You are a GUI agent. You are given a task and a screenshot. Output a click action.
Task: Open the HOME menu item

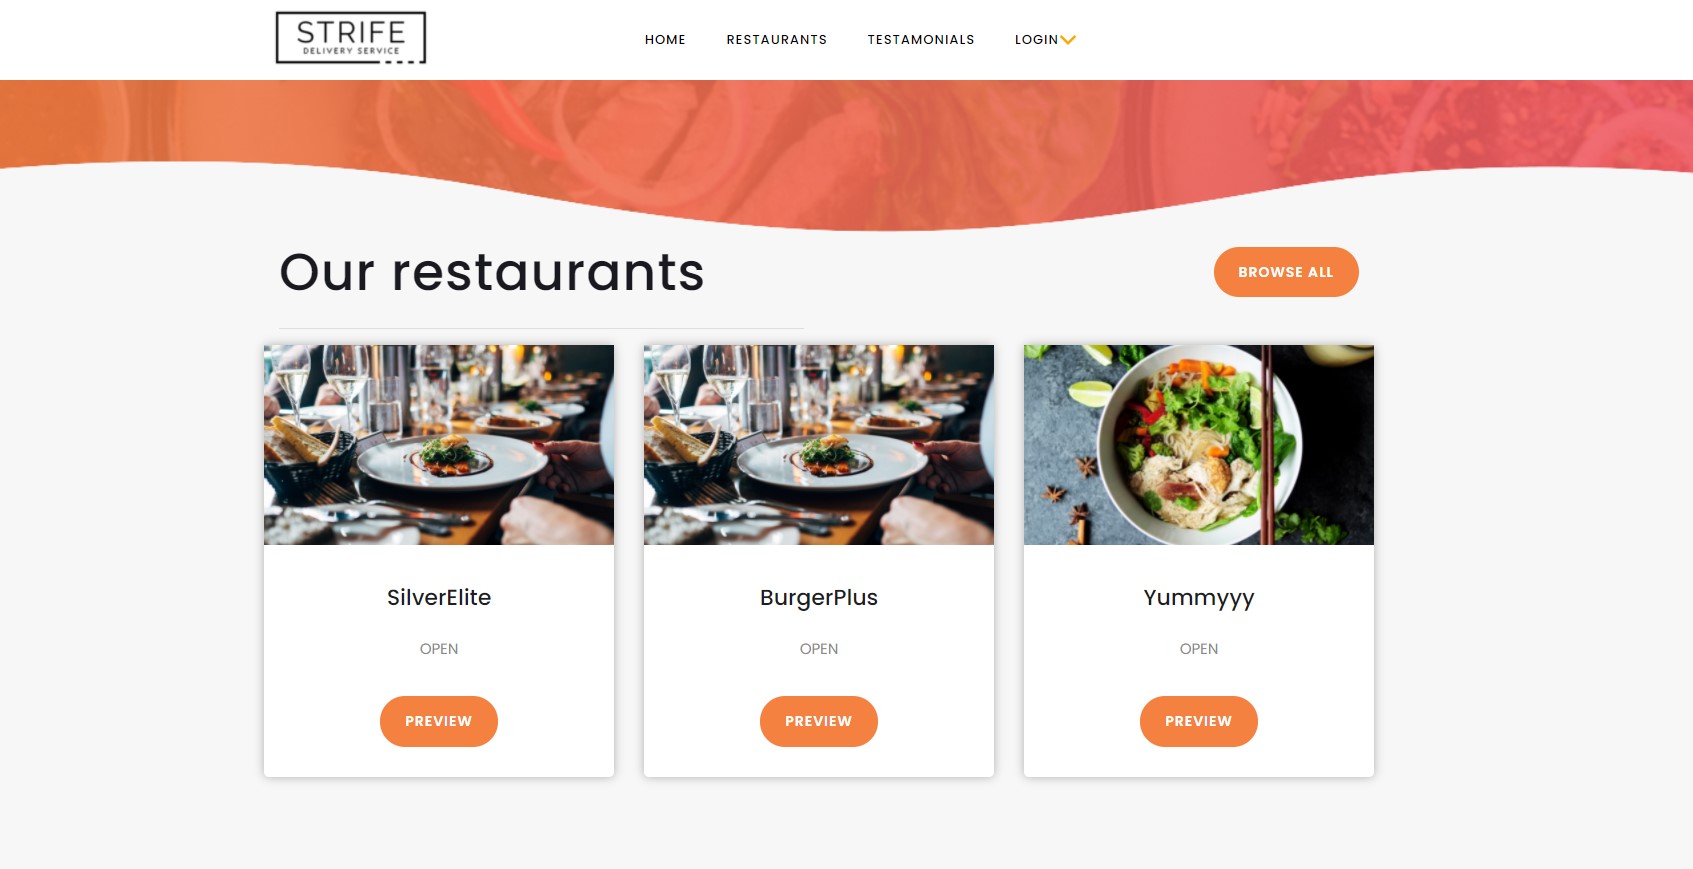coord(665,40)
